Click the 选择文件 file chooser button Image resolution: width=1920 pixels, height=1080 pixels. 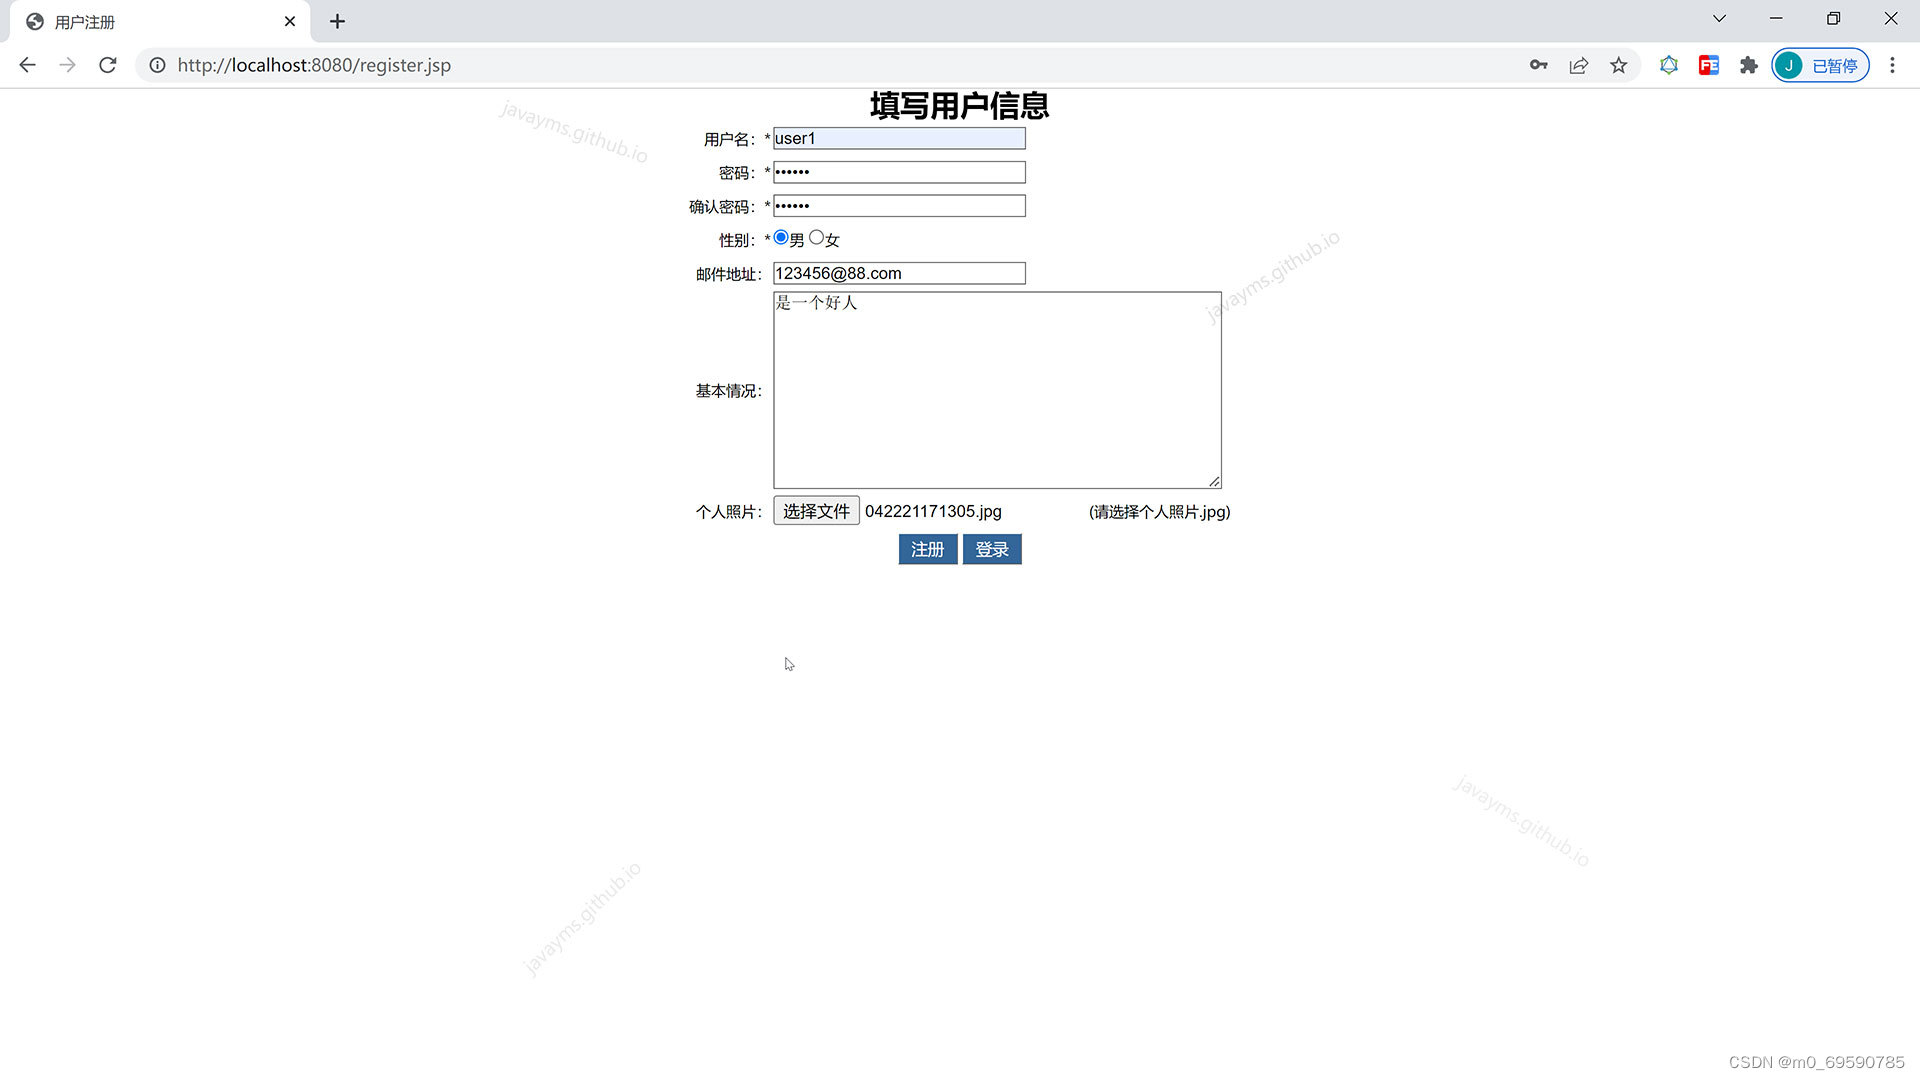tap(816, 511)
